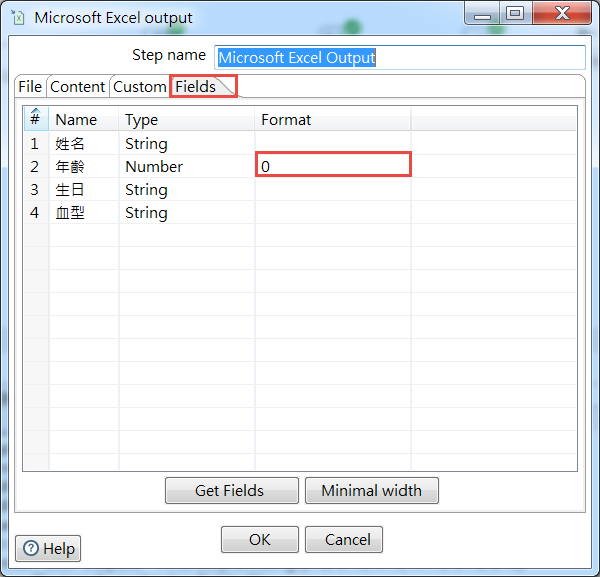Screen dimensions: 600x577
Task: Click the Type column header
Action: tap(187, 119)
